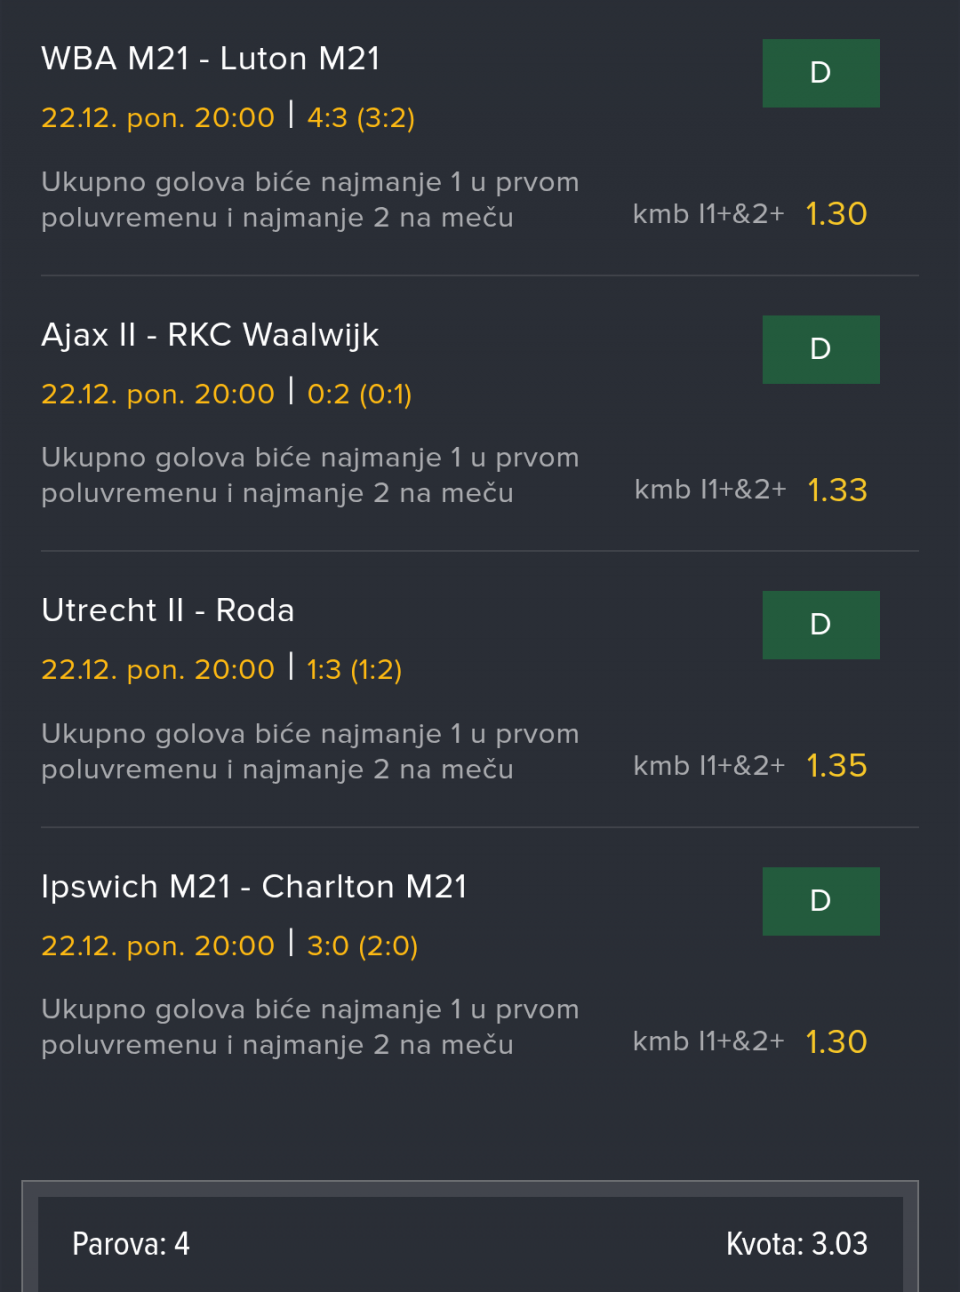The width and height of the screenshot is (960, 1292).
Task: Click the green D badge for WBA M21 - Luton M21
Action: point(820,73)
